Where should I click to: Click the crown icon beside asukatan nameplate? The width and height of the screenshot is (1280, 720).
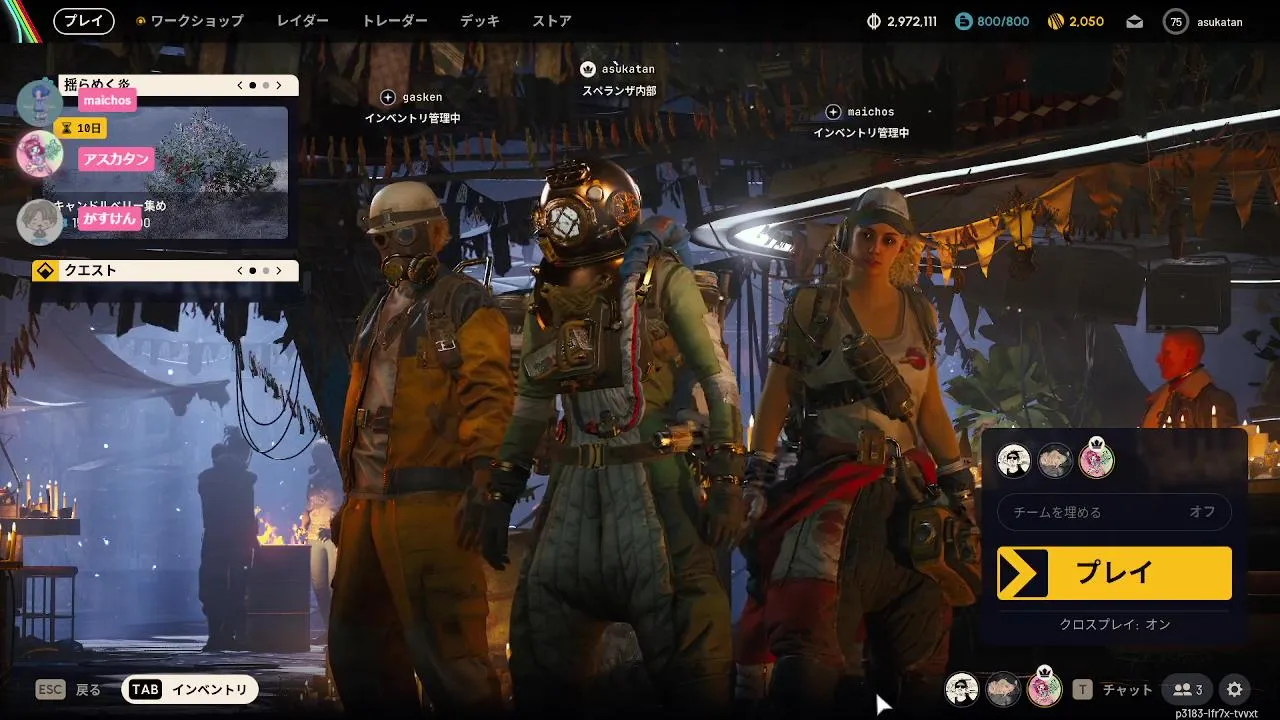[588, 69]
